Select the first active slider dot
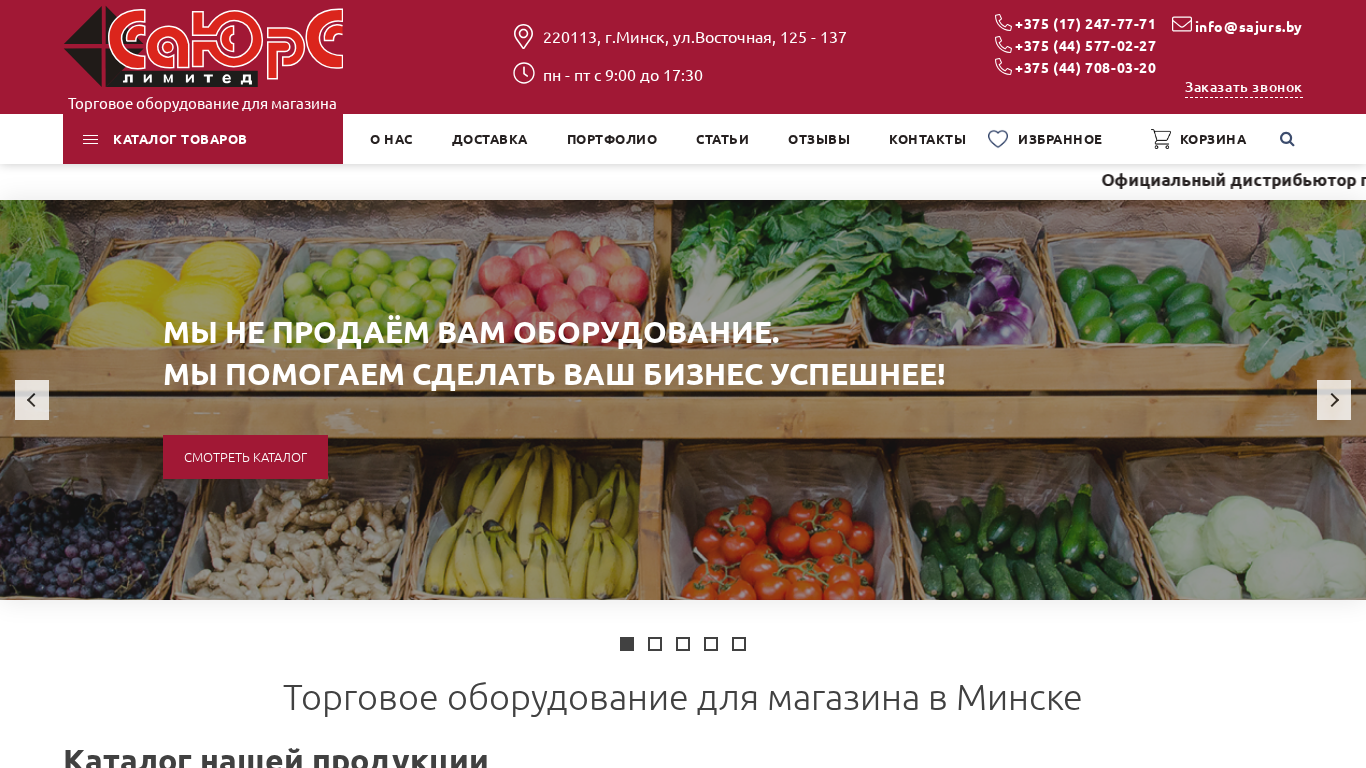 [627, 644]
